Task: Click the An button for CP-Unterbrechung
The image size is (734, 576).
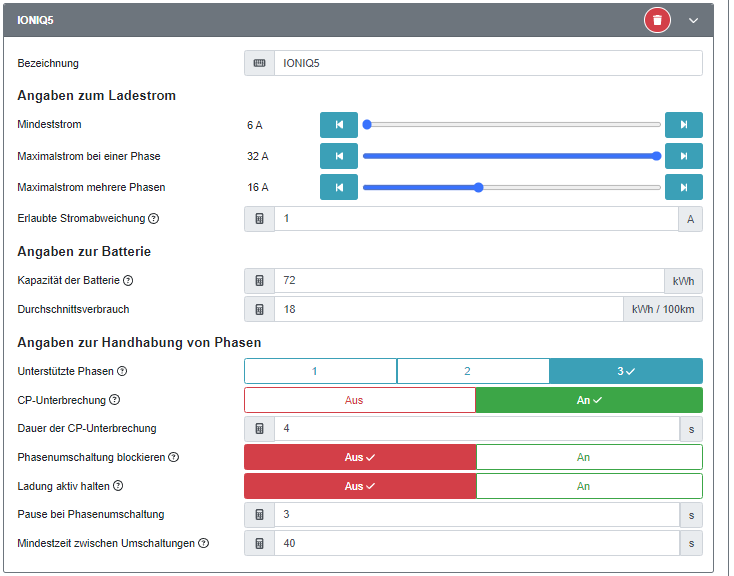Action: coord(589,400)
